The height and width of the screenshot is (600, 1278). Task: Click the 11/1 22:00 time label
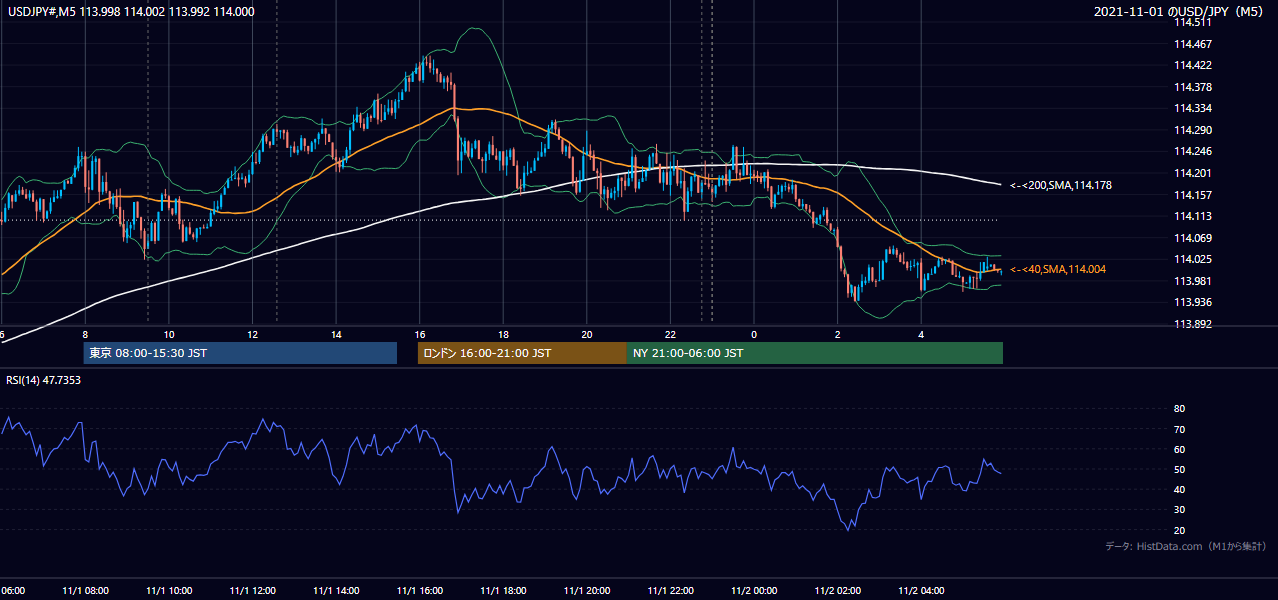coord(671,591)
